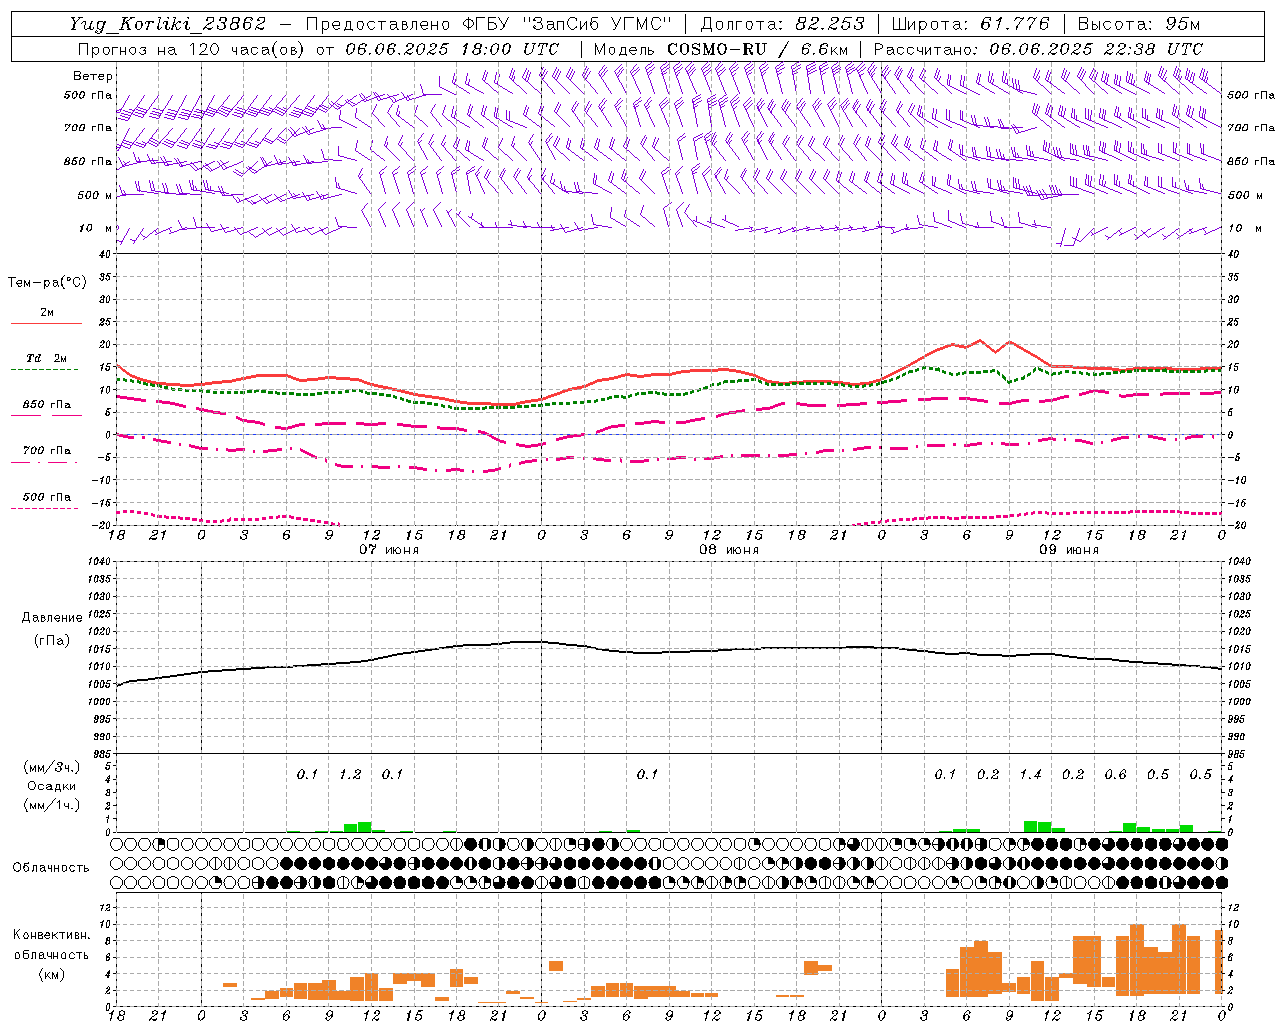Click the '07 июня' date label

tap(389, 550)
